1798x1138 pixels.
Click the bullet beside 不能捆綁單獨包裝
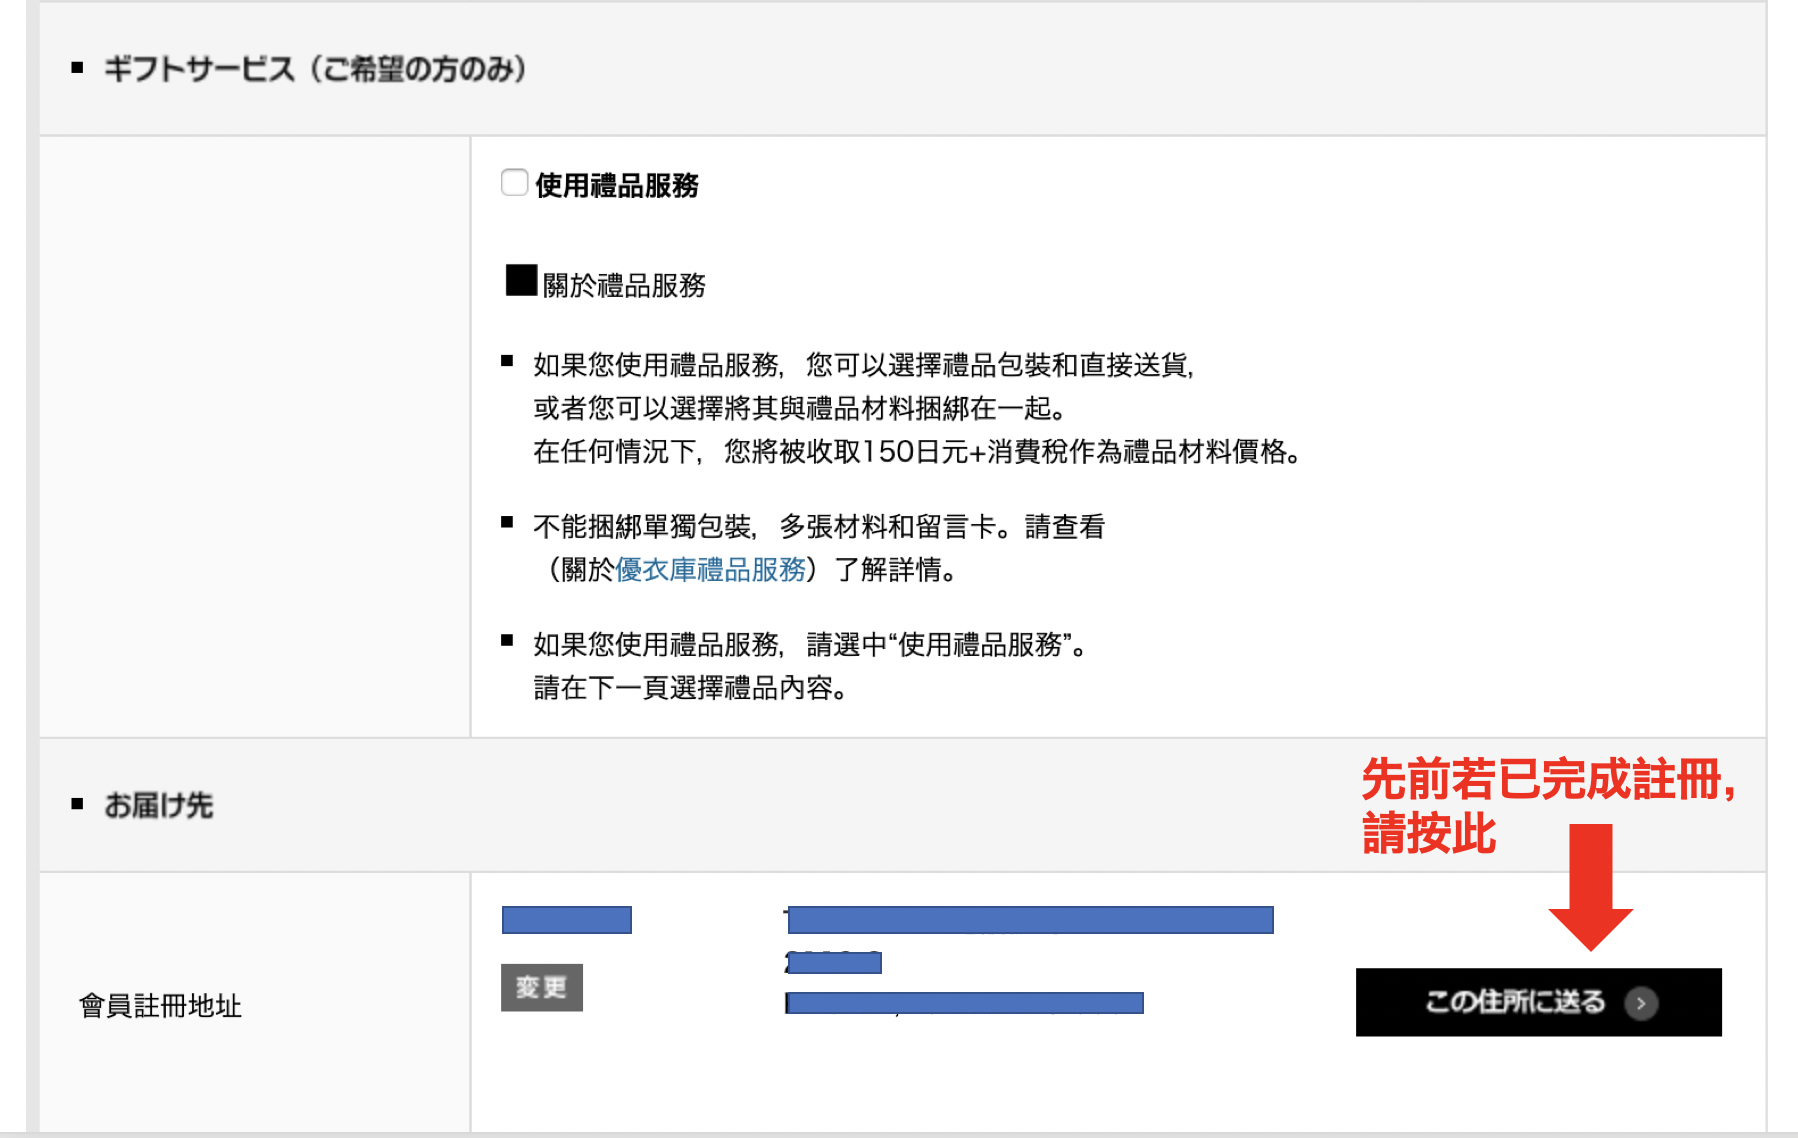[507, 522]
